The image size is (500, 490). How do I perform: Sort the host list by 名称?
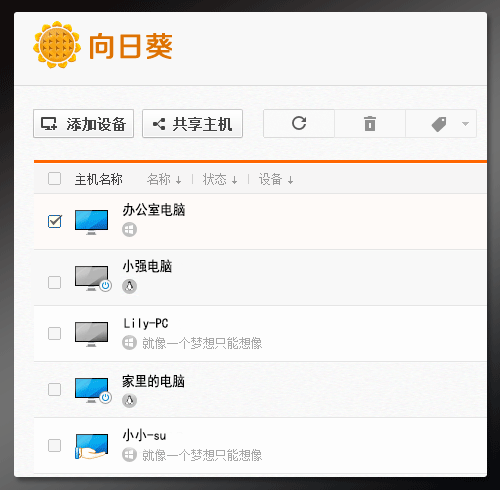pyautogui.click(x=164, y=179)
